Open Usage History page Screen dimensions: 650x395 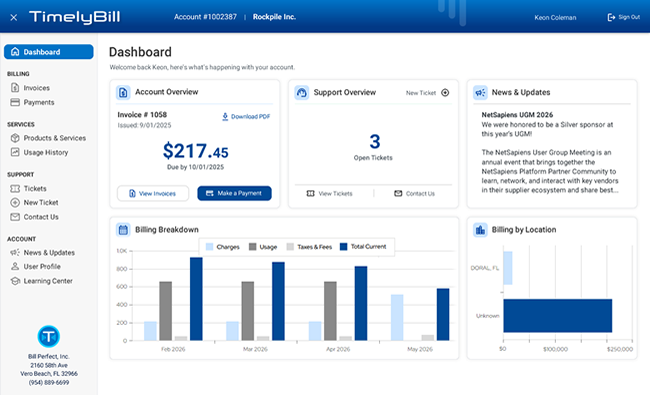tap(46, 153)
